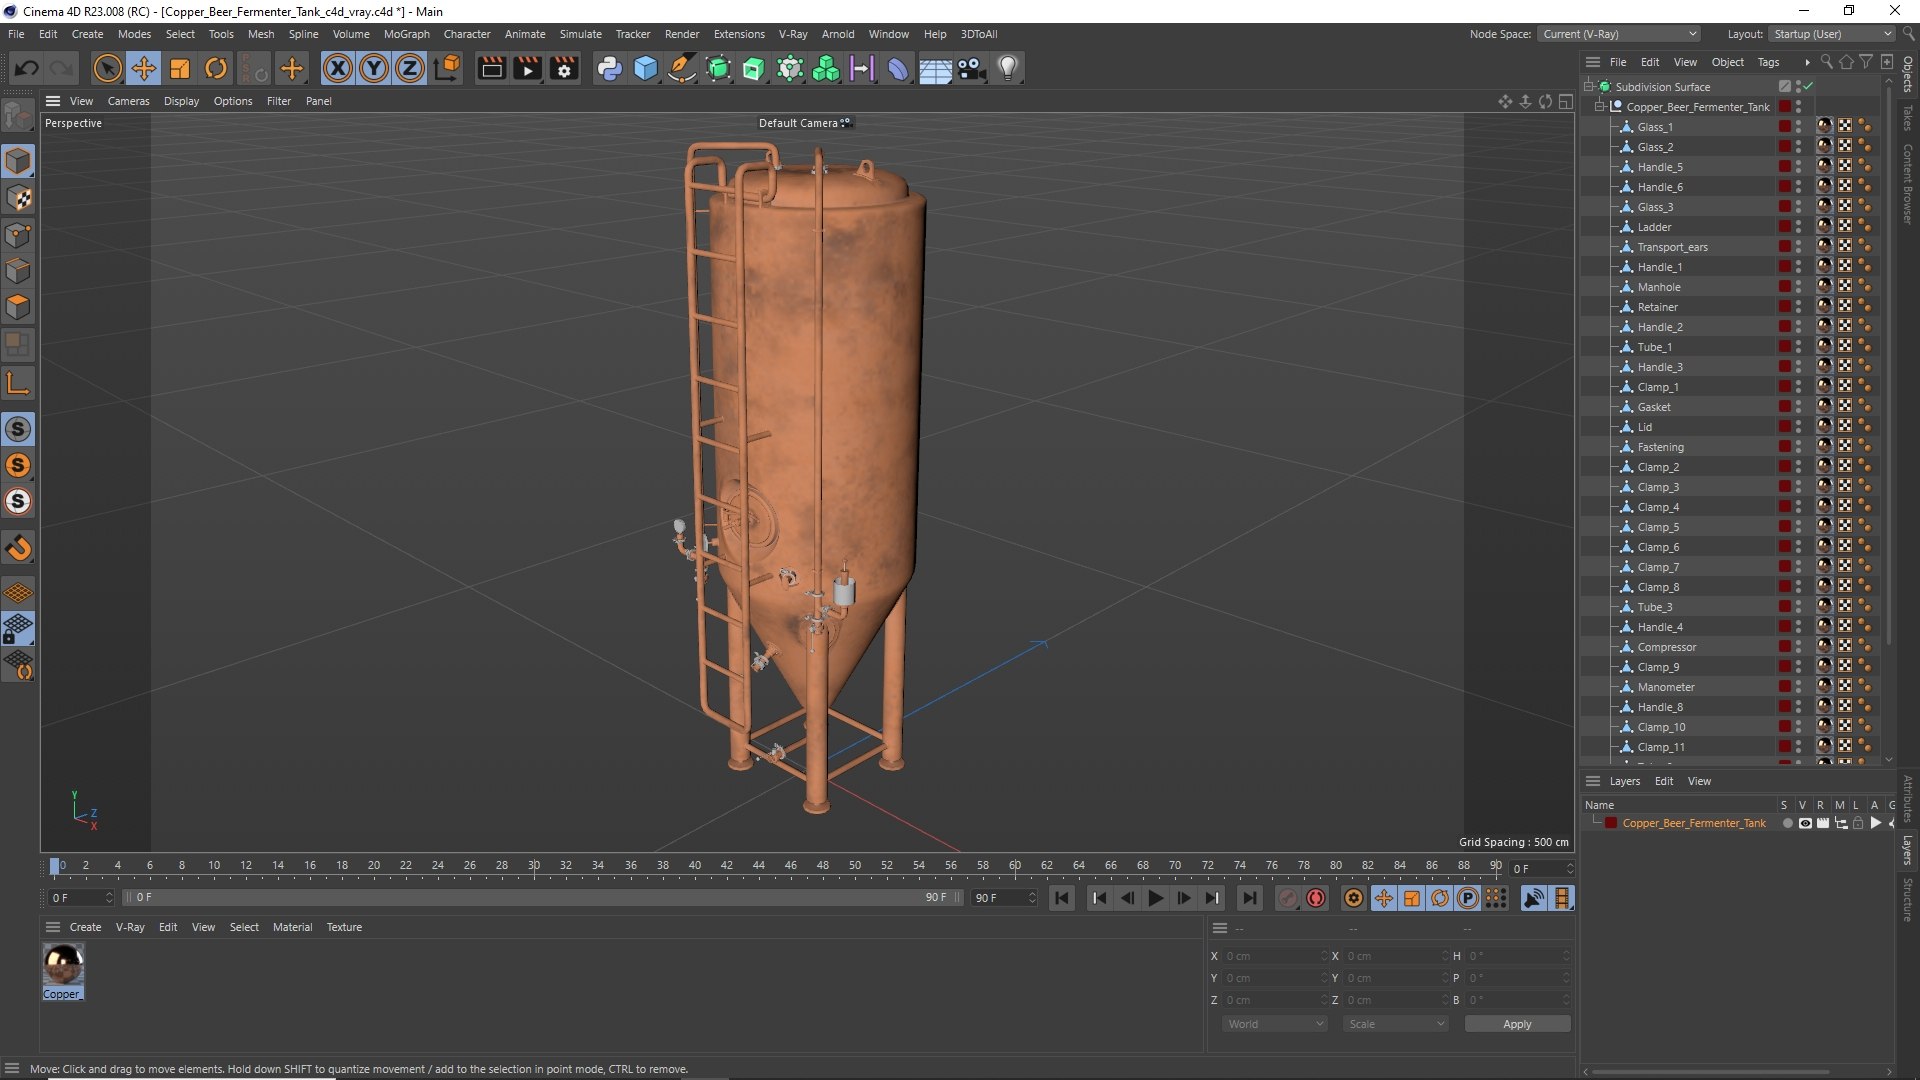The height and width of the screenshot is (1080, 1920).
Task: Click the current frame 0 F field
Action: coord(80,898)
